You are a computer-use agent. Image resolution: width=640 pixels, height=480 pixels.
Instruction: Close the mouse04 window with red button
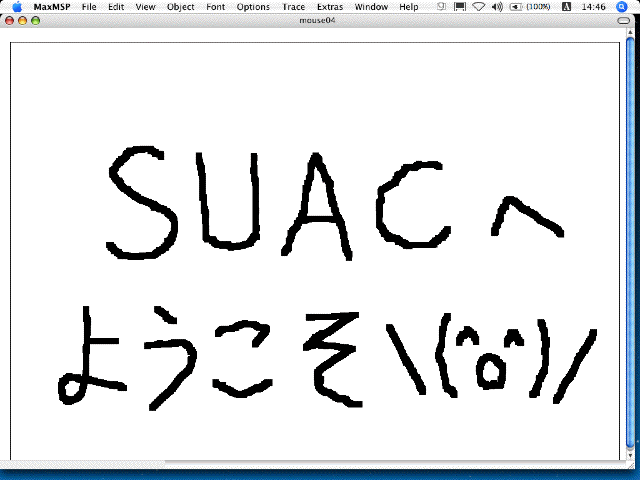point(9,20)
